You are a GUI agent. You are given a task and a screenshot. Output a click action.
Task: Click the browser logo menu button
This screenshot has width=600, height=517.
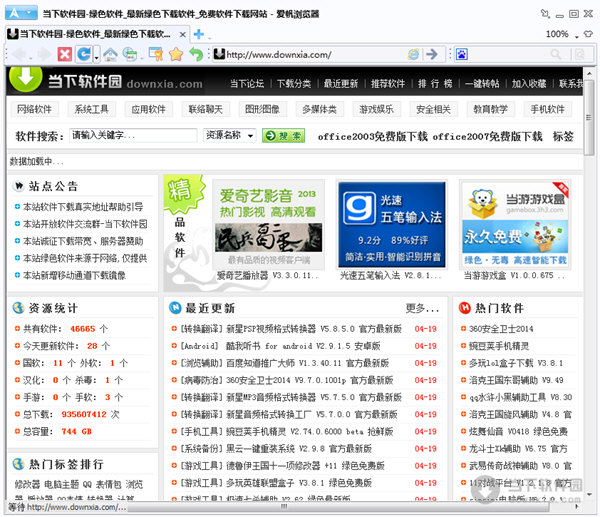21,13
